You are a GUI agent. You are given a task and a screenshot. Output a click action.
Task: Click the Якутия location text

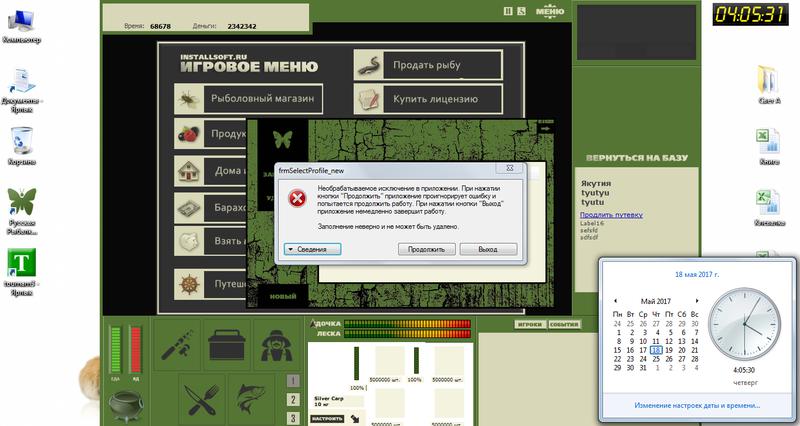595,183
